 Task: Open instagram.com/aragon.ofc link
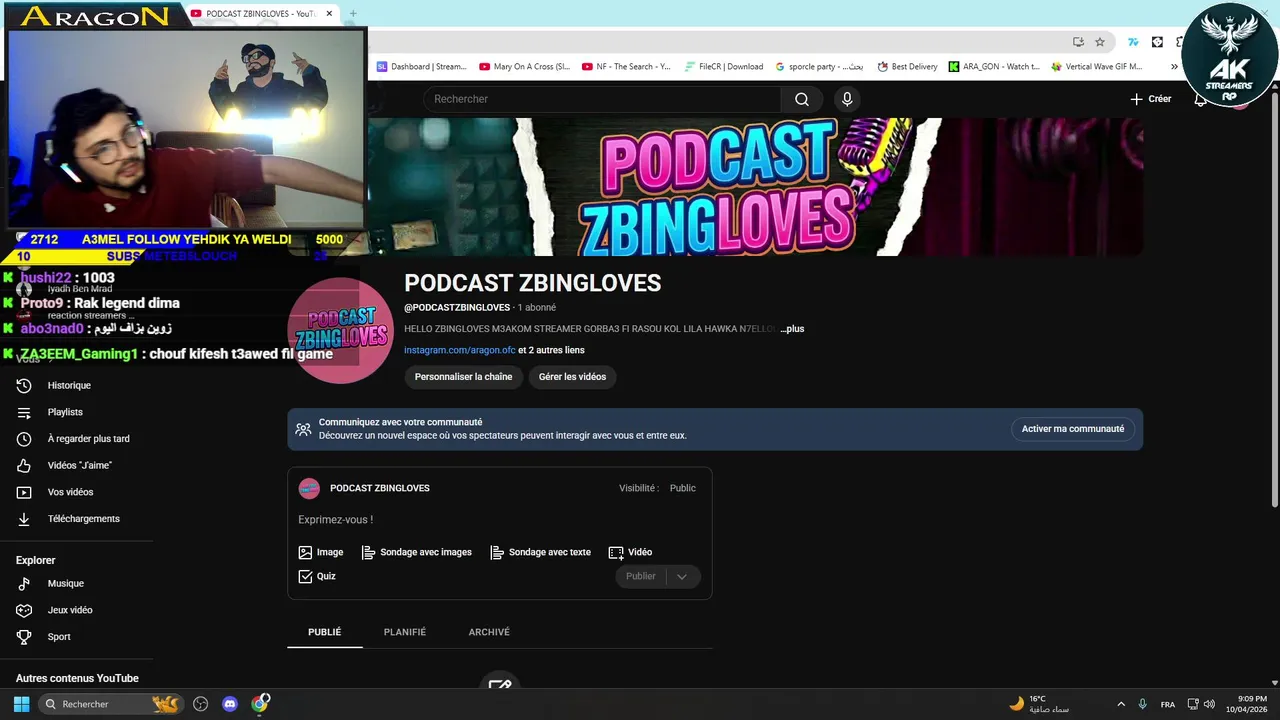460,350
